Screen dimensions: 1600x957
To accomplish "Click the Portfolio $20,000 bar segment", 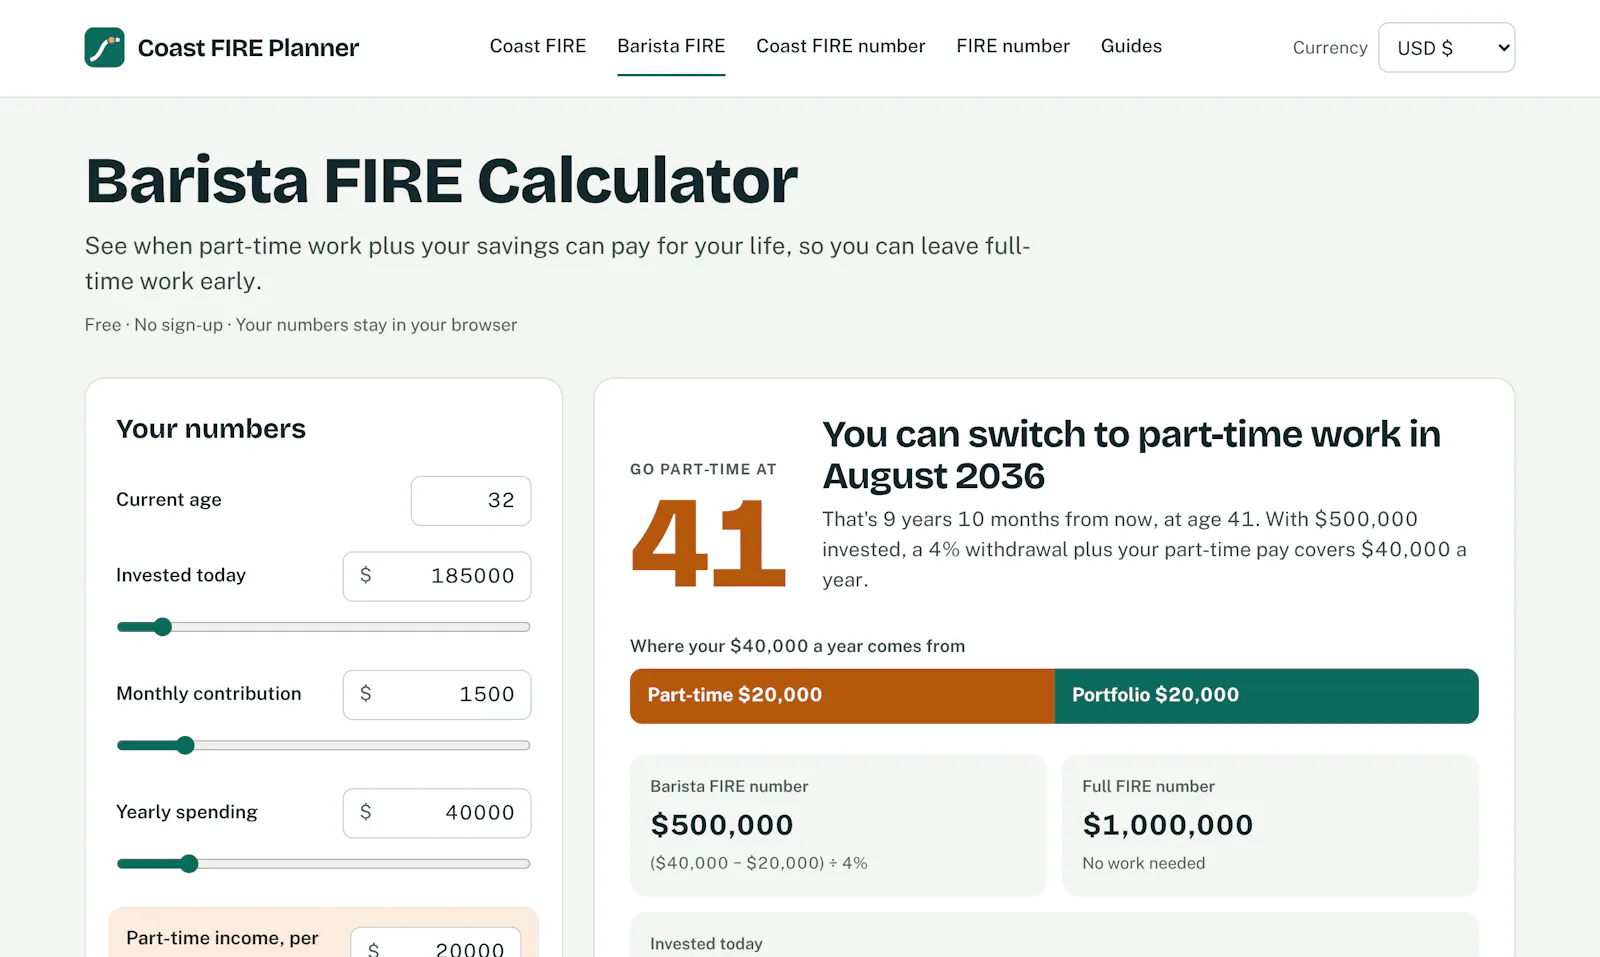I will (1267, 696).
